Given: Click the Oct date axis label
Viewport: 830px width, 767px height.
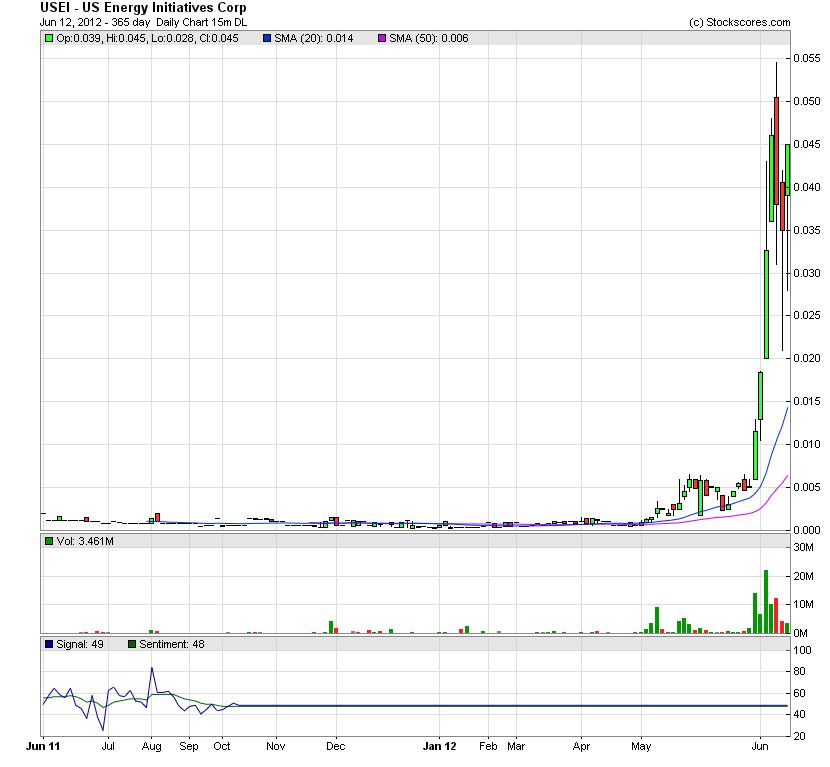Looking at the screenshot, I should tap(222, 746).
